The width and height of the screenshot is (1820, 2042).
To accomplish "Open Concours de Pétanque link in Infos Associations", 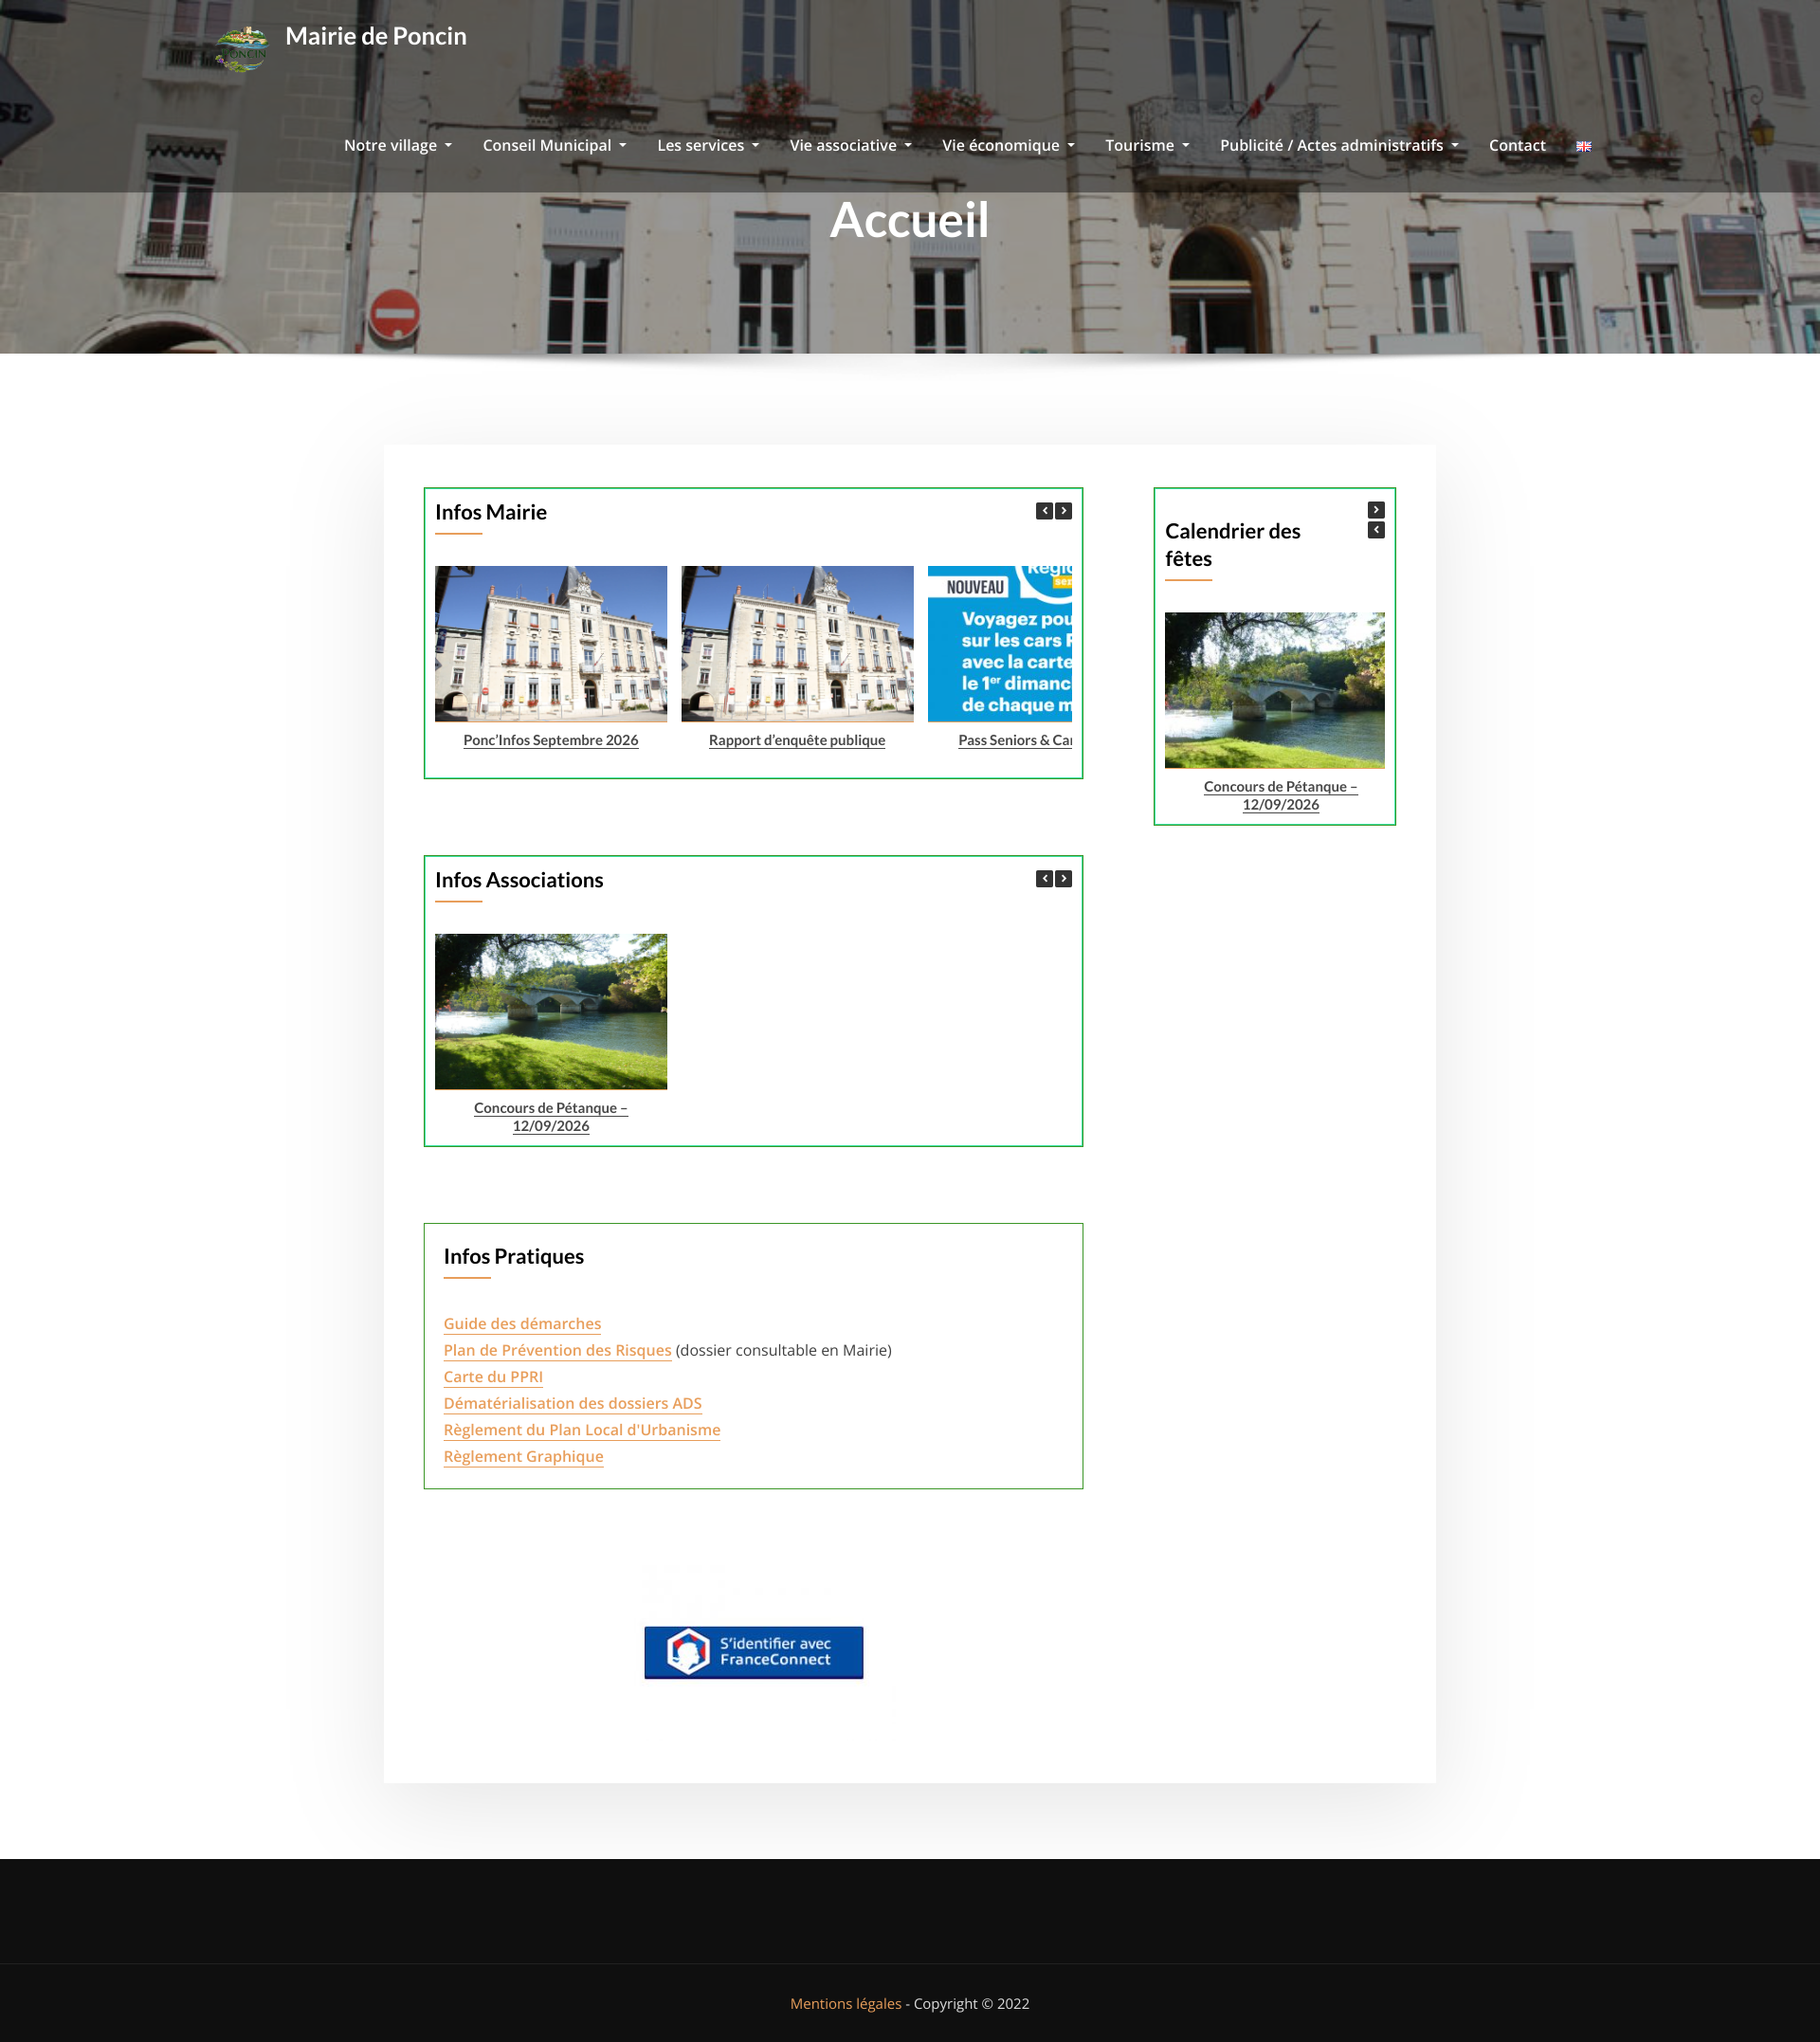I will point(551,1117).
